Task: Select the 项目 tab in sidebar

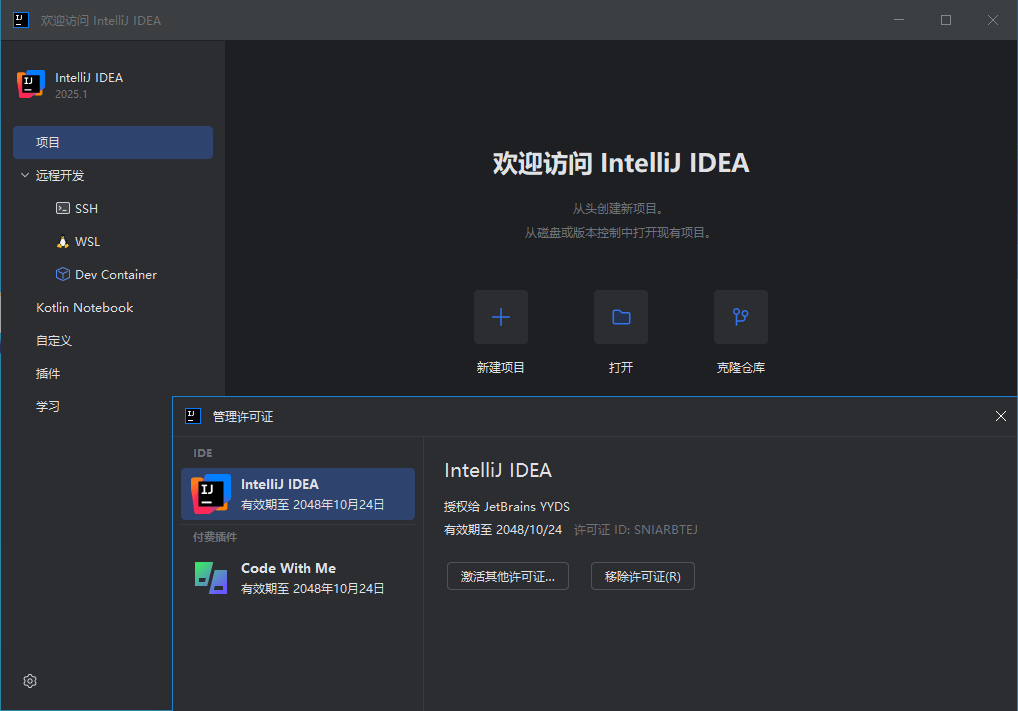Action: pyautogui.click(x=113, y=142)
